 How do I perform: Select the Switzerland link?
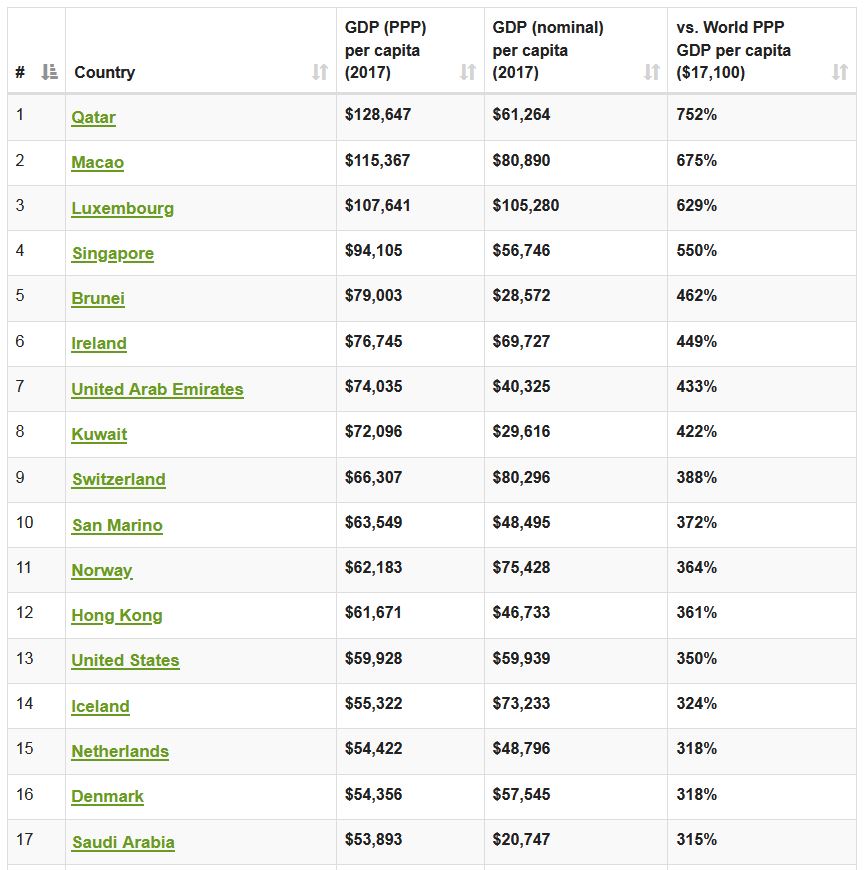pos(118,479)
